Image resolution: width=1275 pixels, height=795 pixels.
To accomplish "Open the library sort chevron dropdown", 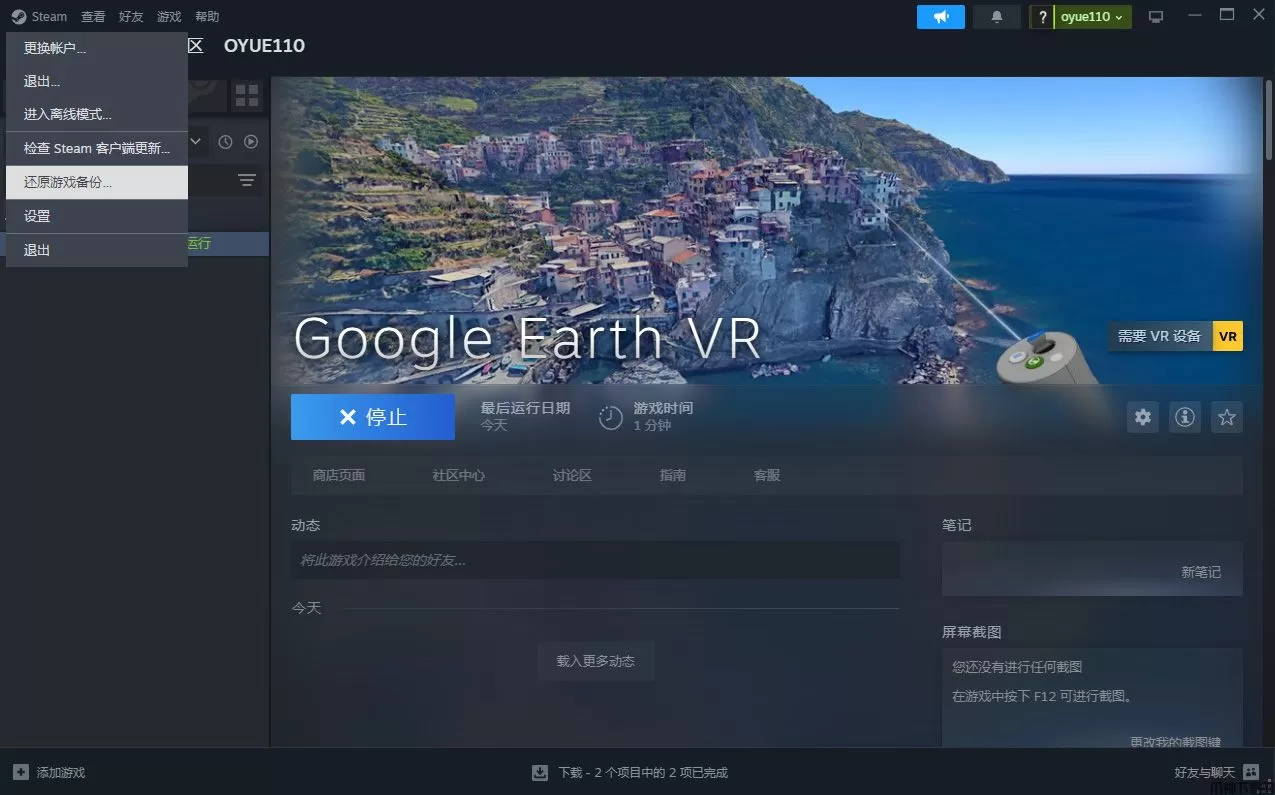I will tap(196, 142).
